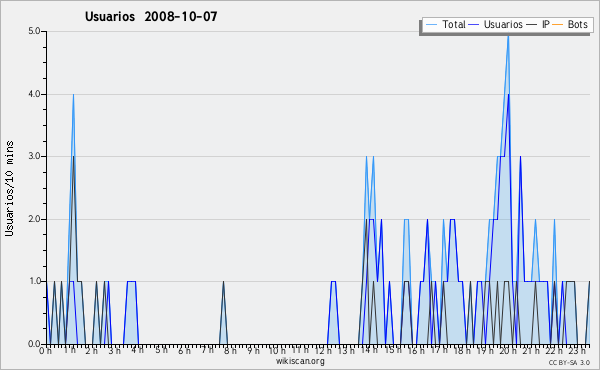Click the '1 h' x-axis label
Viewport: 600px width, 370px height.
[x=70, y=350]
